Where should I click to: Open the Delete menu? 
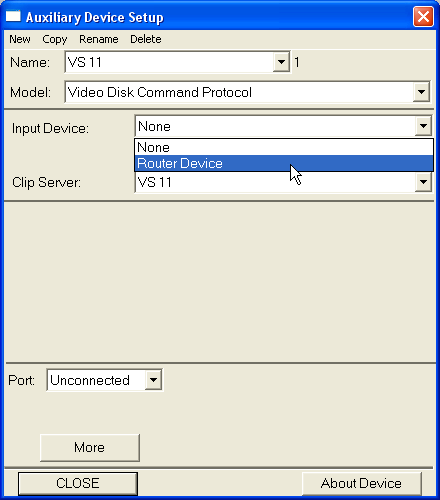coord(146,39)
